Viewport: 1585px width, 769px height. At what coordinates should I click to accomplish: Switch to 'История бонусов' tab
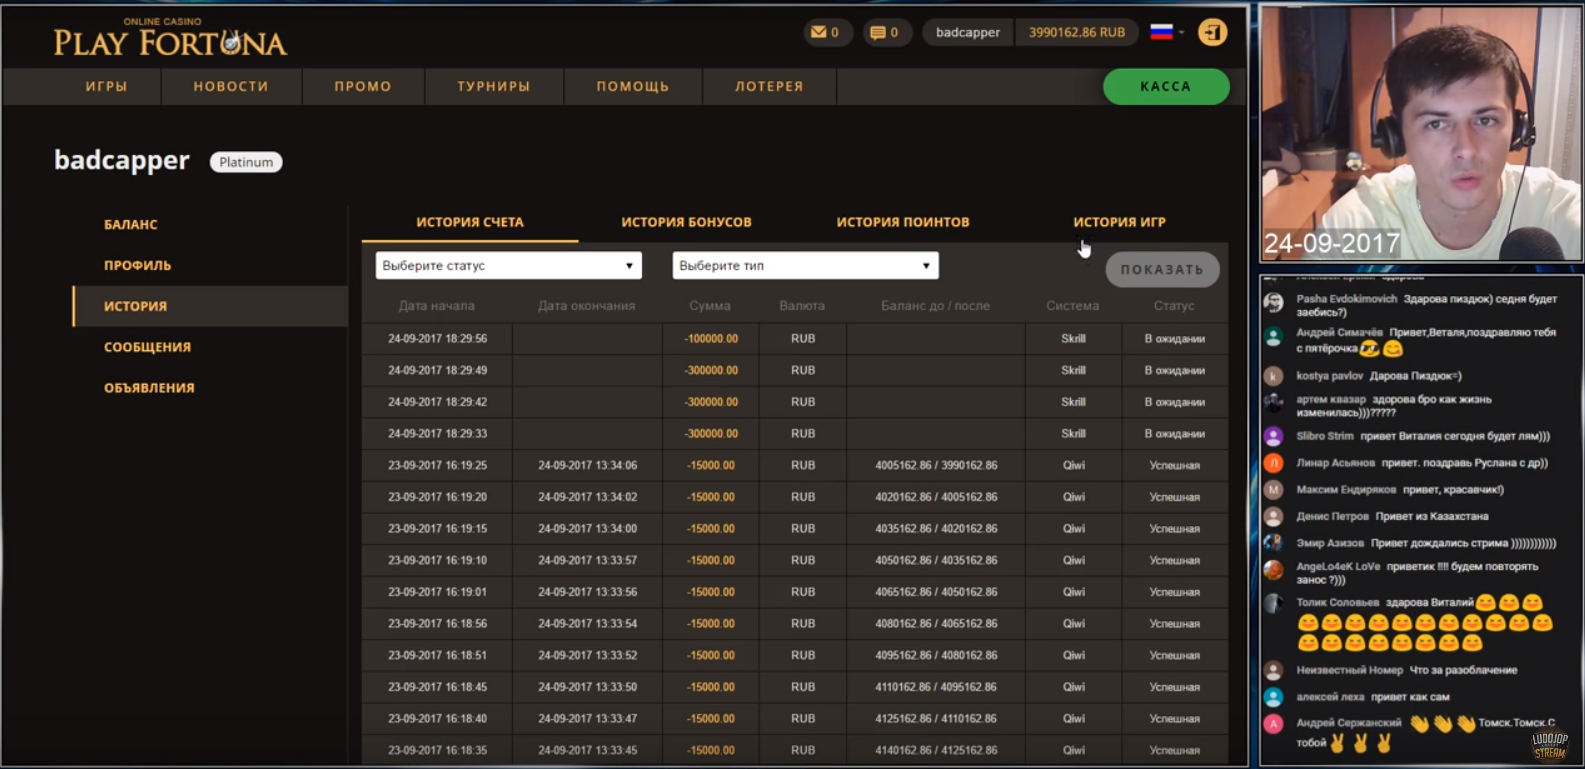coord(686,222)
